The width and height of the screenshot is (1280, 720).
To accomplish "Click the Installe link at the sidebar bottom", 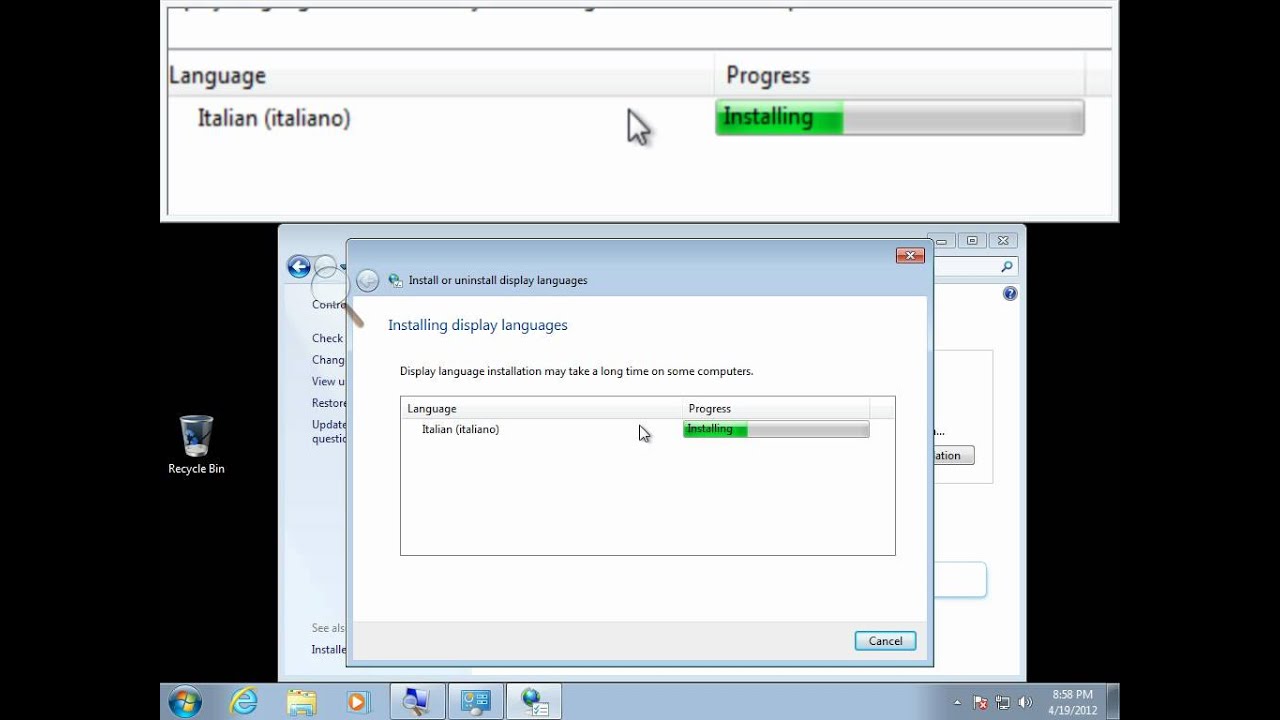I will click(x=329, y=649).
